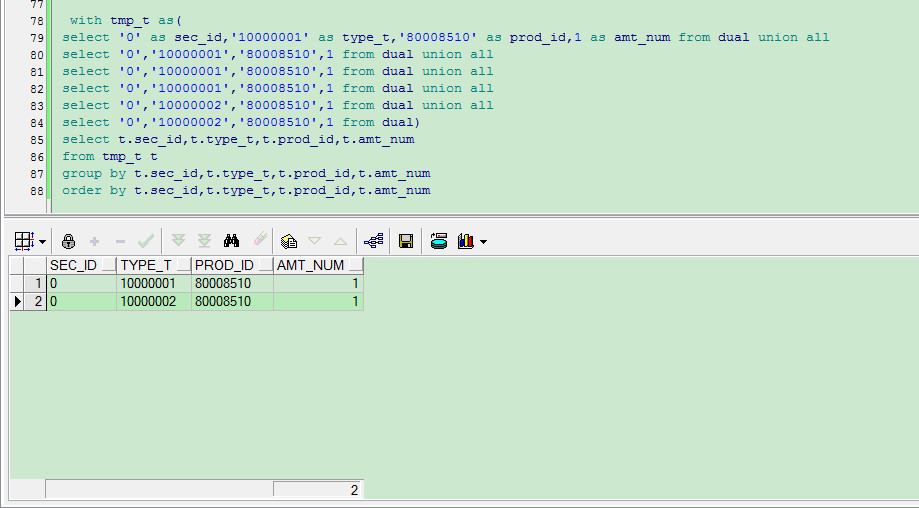Open the linked query tree icon
This screenshot has height=508, width=919.
tap(373, 241)
